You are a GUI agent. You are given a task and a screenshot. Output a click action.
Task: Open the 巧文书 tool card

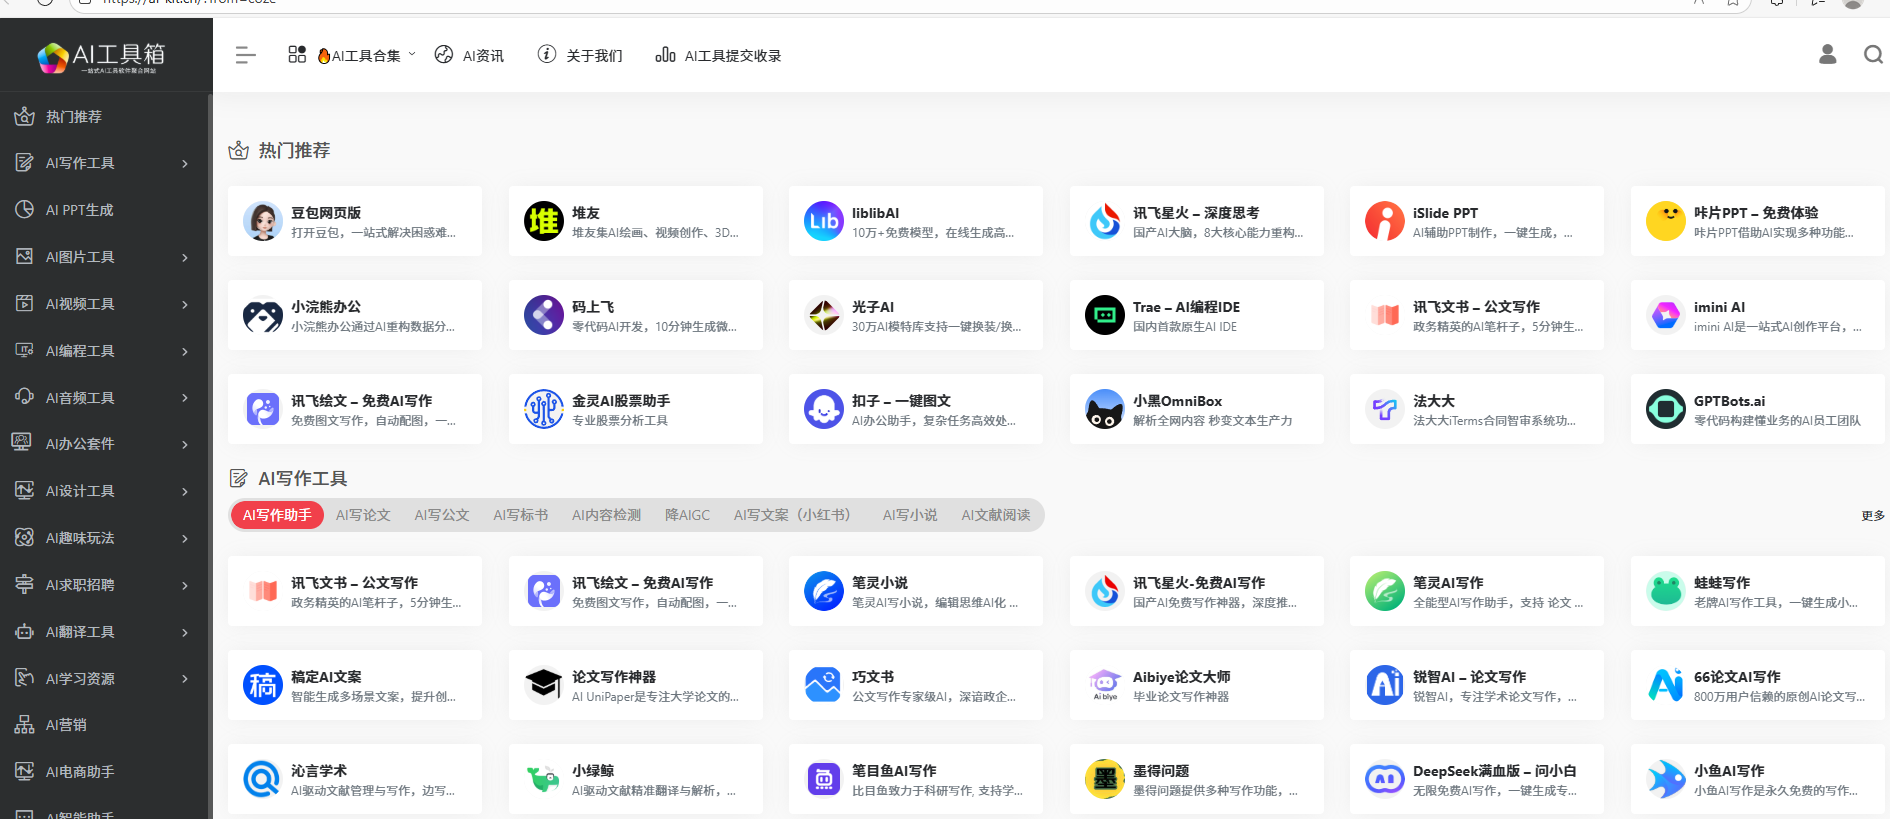pos(916,685)
